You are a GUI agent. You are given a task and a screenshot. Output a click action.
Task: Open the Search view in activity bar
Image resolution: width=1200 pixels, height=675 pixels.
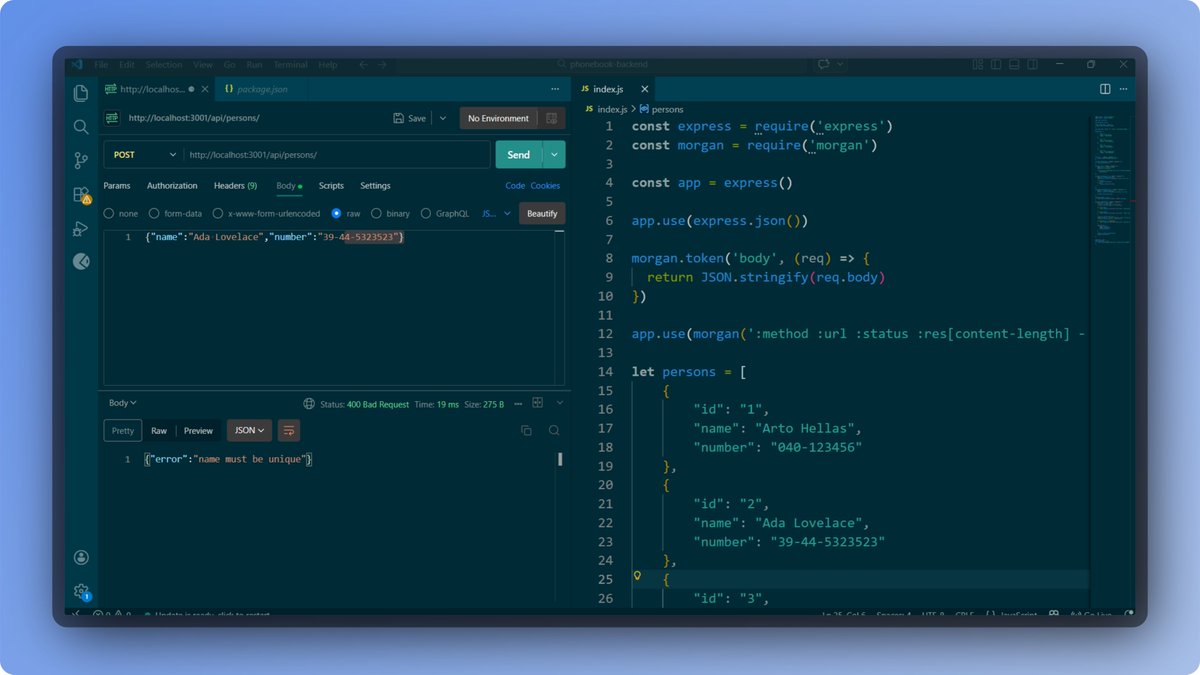point(81,127)
